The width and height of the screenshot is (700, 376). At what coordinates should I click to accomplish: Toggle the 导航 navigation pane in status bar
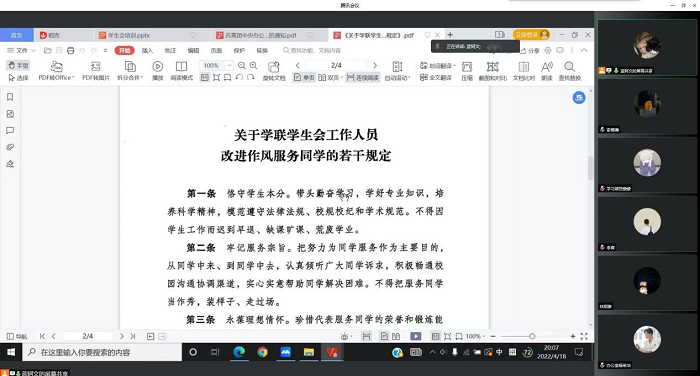[17, 336]
